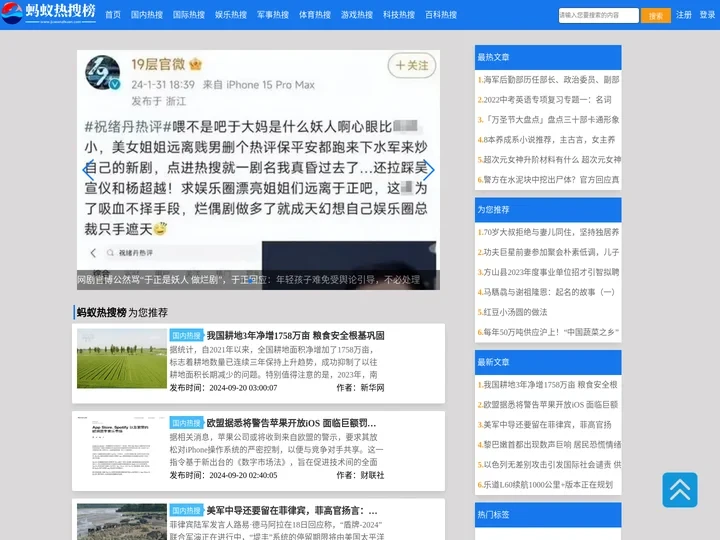Click the 十关注 follow button in slide
The height and width of the screenshot is (540, 720).
tap(412, 66)
